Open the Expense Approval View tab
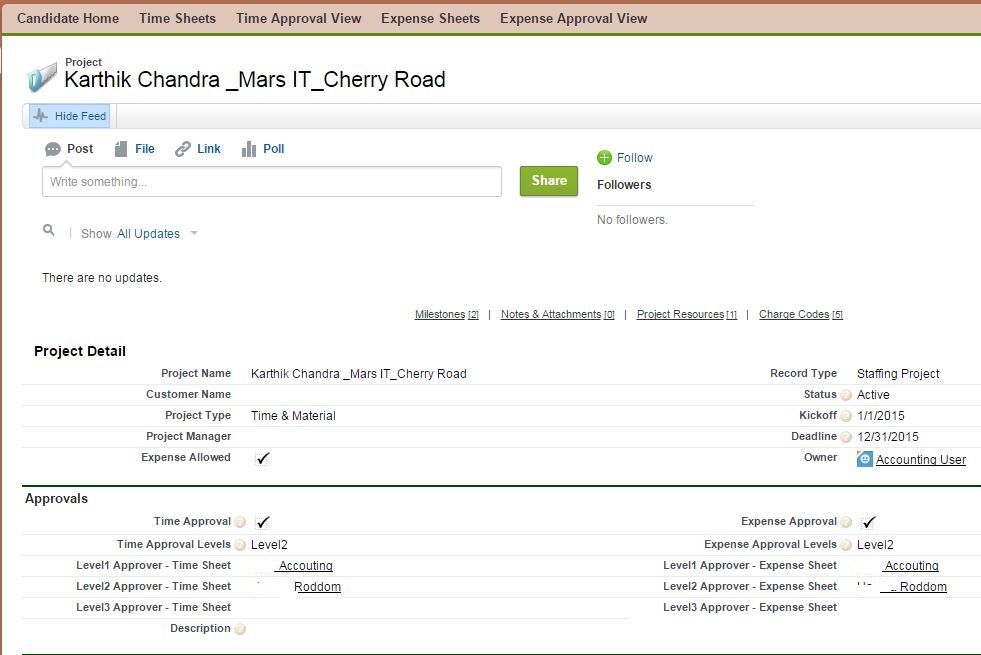This screenshot has width=981, height=655. click(x=573, y=17)
